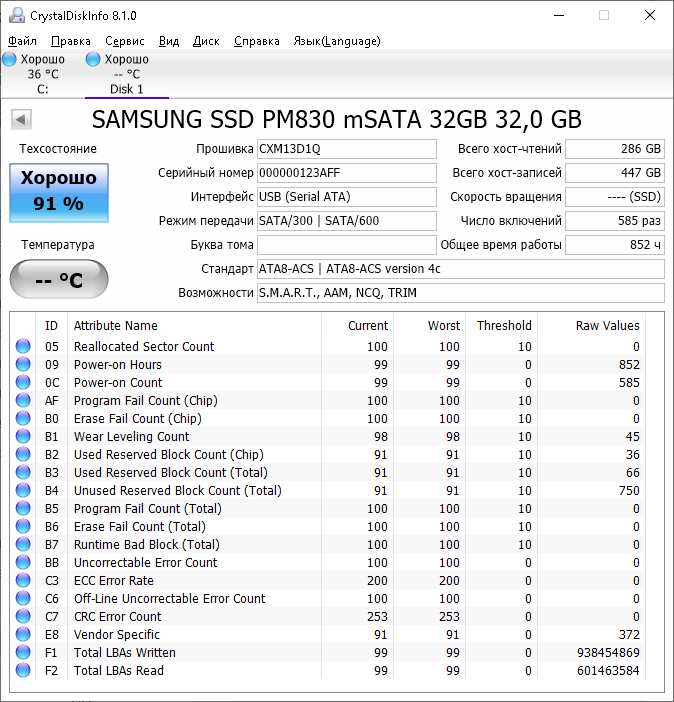
Task: Click the status orb for Total LBAs Written
Action: coord(23,652)
